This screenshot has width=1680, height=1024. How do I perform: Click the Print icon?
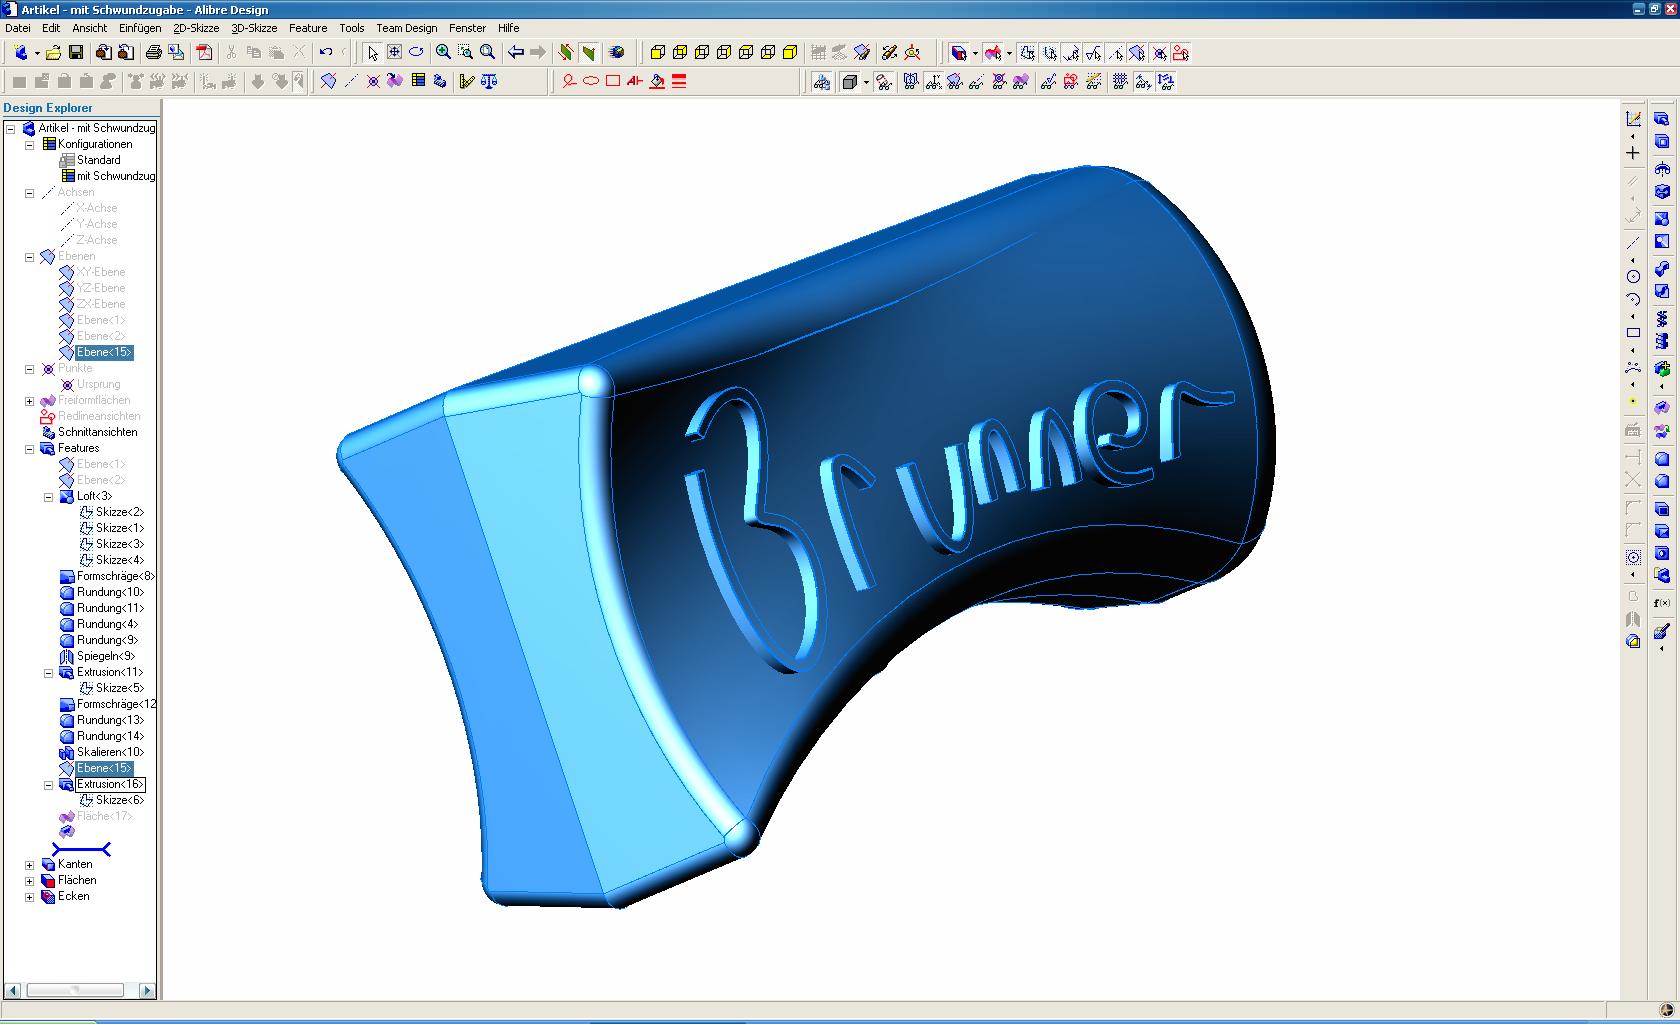[x=154, y=53]
